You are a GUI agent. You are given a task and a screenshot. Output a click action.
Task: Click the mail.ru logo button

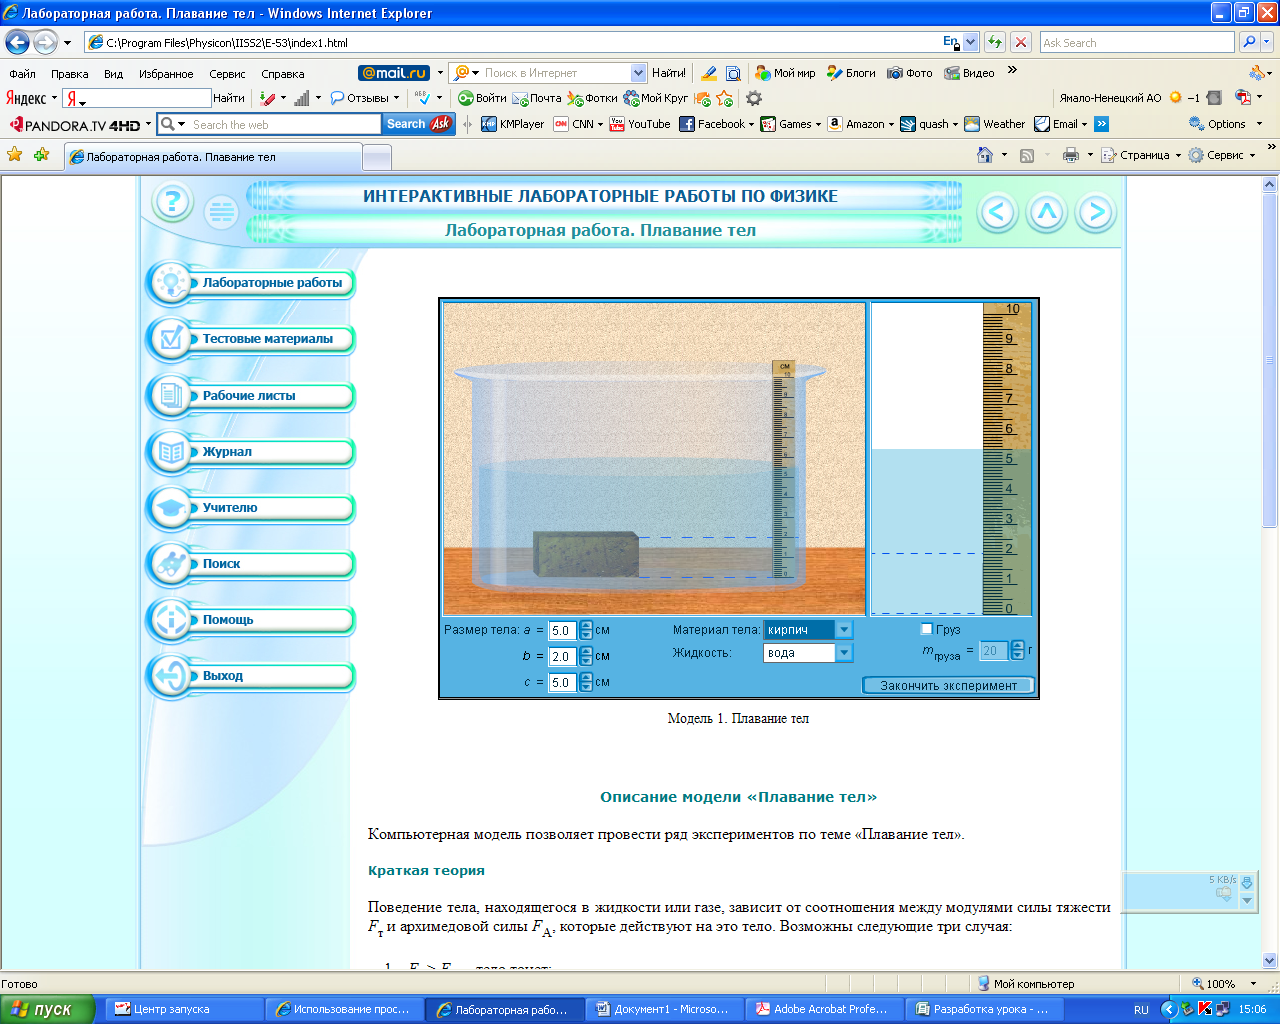point(395,73)
